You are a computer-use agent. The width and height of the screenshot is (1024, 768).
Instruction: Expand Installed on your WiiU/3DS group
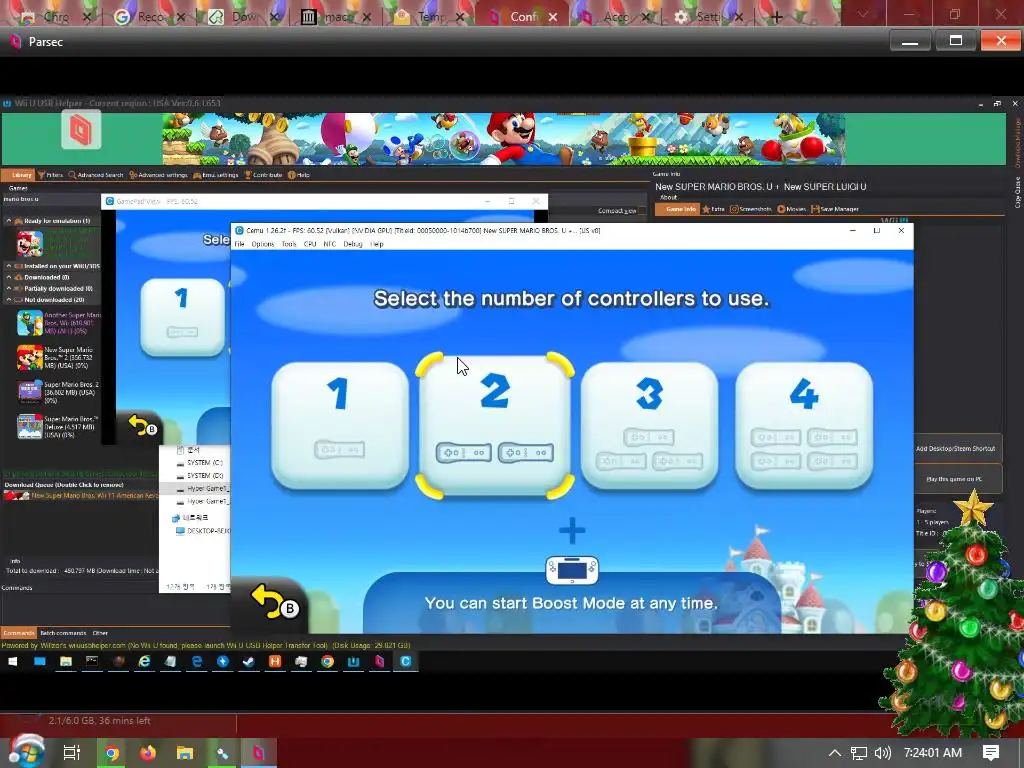9,266
